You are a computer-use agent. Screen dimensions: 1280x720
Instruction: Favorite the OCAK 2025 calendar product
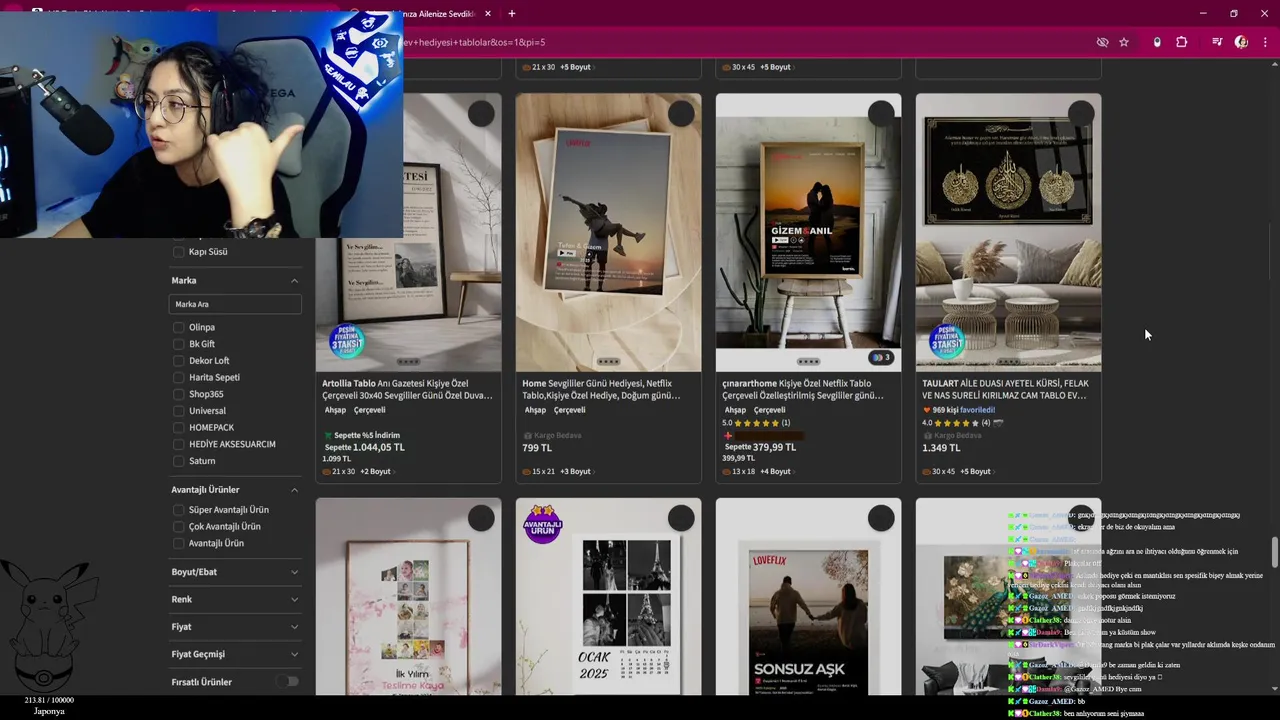[681, 518]
